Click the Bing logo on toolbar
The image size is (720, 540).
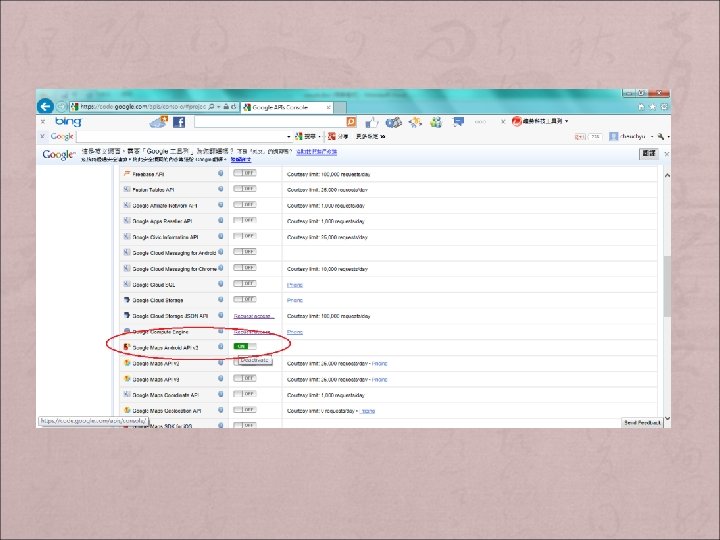[x=68, y=122]
